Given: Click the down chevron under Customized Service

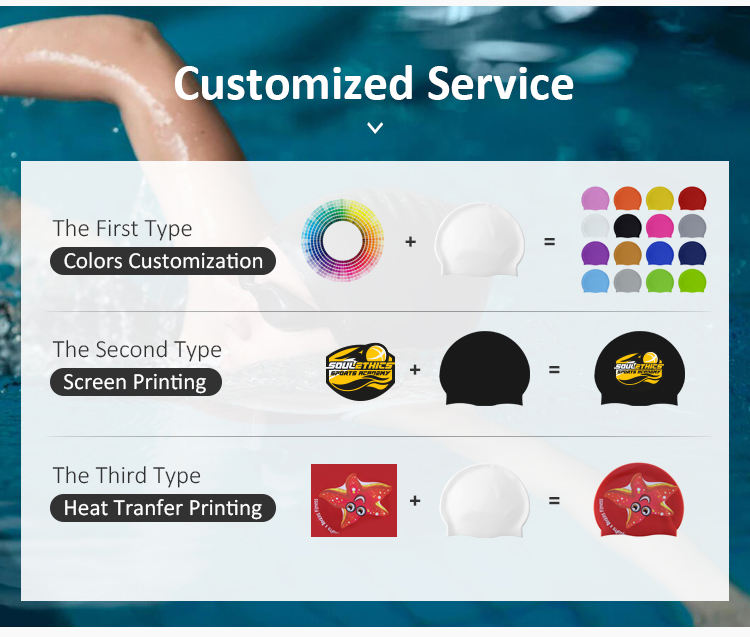Looking at the screenshot, I should (375, 128).
